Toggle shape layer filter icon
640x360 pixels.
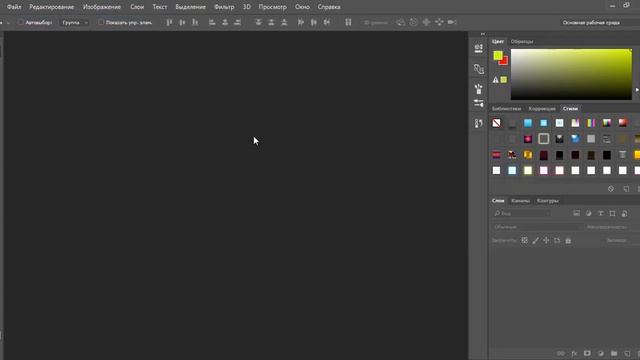[x=612, y=213]
